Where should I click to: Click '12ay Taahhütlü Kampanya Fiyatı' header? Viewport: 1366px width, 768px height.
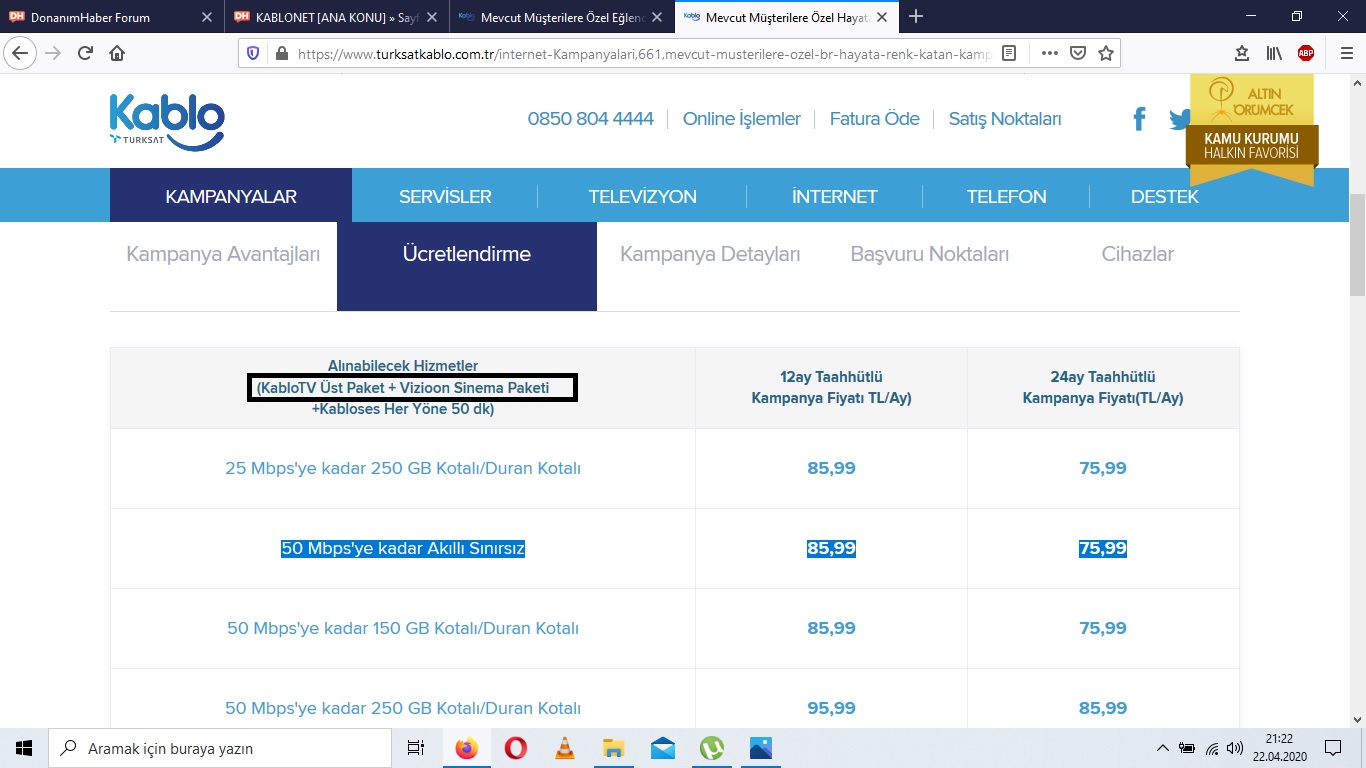click(x=831, y=388)
